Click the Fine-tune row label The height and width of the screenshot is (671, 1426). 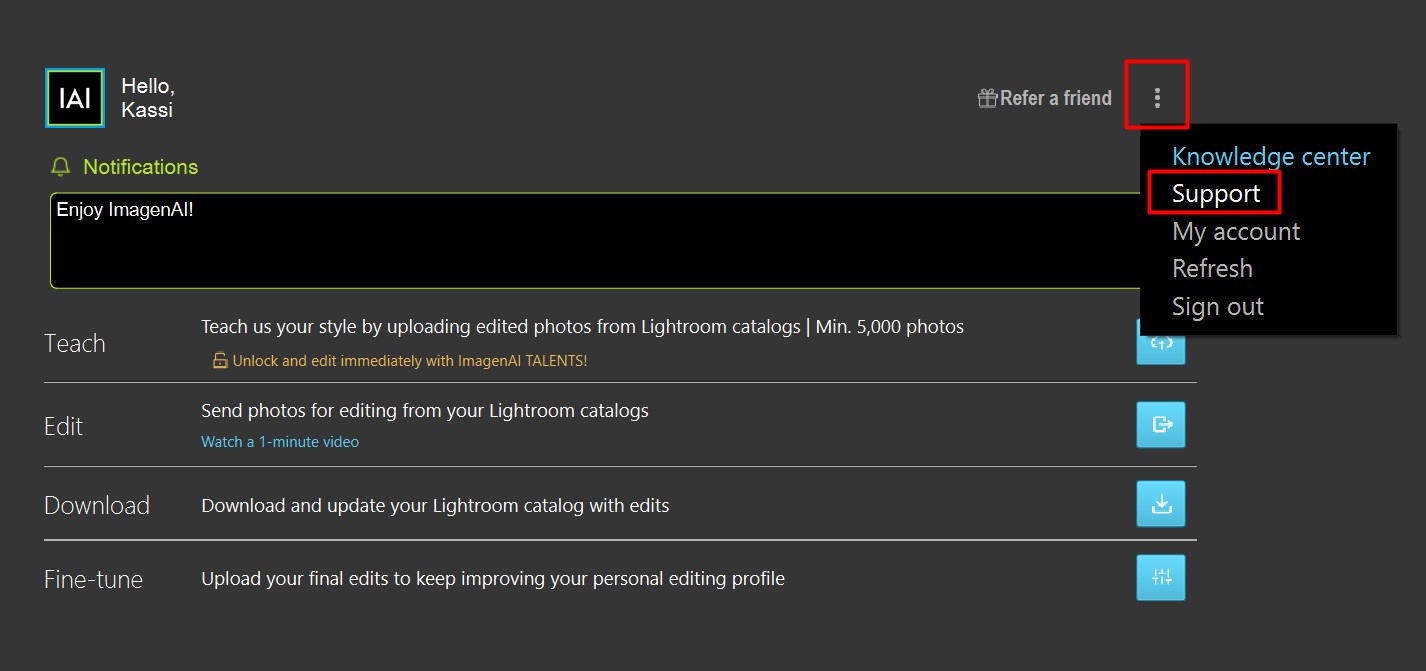pyautogui.click(x=93, y=579)
